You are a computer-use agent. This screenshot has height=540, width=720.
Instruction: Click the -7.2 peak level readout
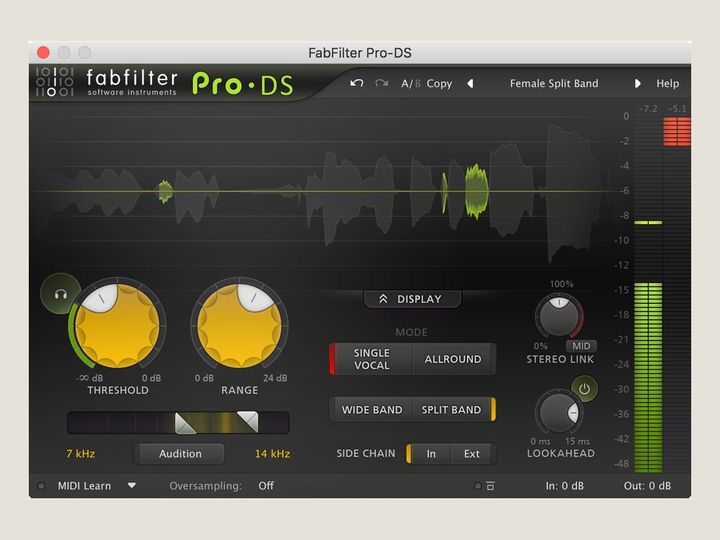tap(648, 109)
